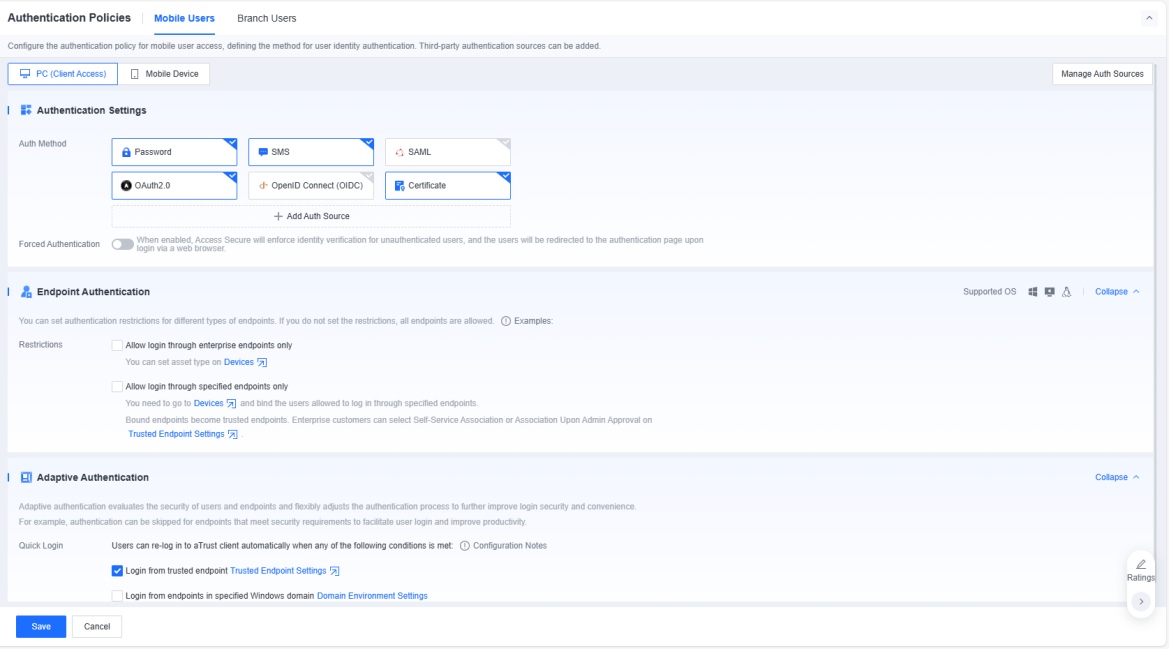
Task: Click the Authentication Settings section icon
Action: point(26,110)
